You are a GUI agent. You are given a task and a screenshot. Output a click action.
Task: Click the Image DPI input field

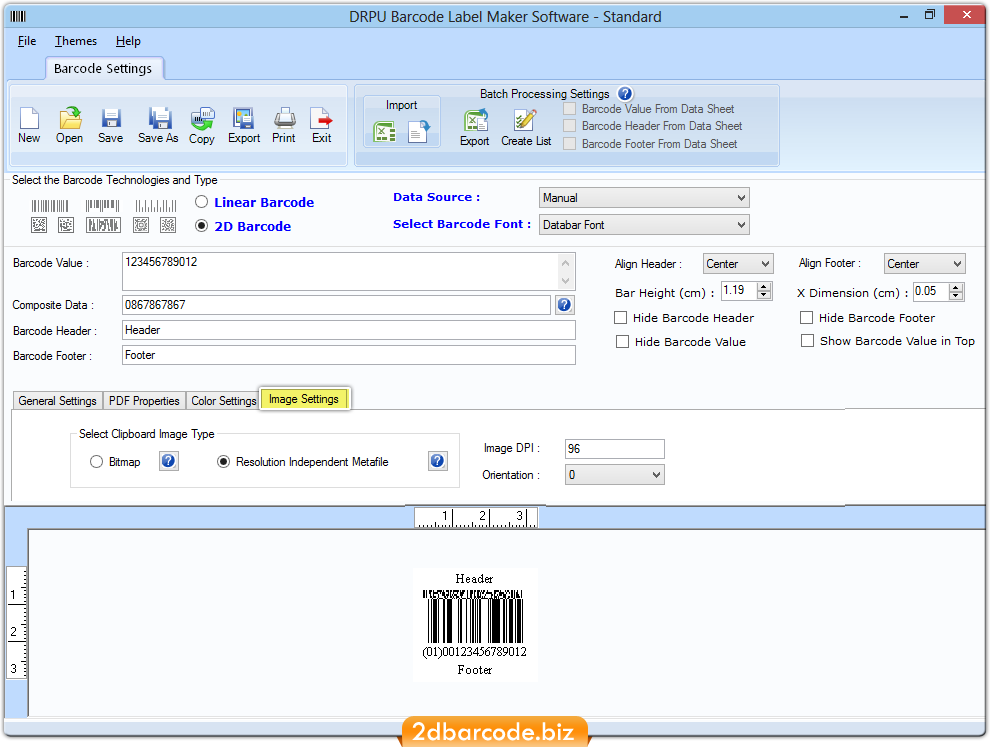point(614,449)
